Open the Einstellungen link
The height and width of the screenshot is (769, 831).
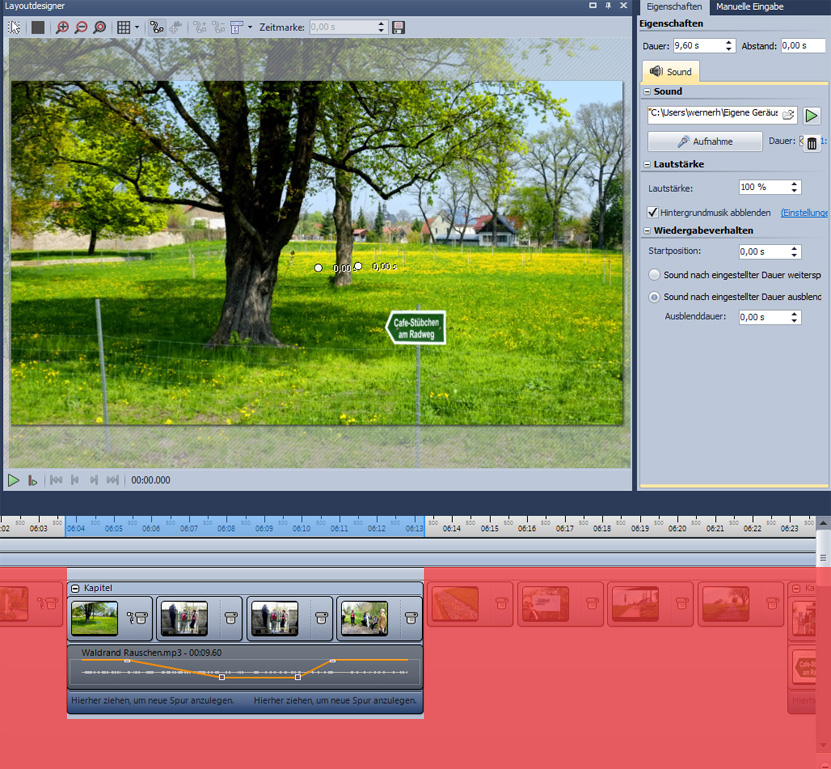click(x=805, y=213)
